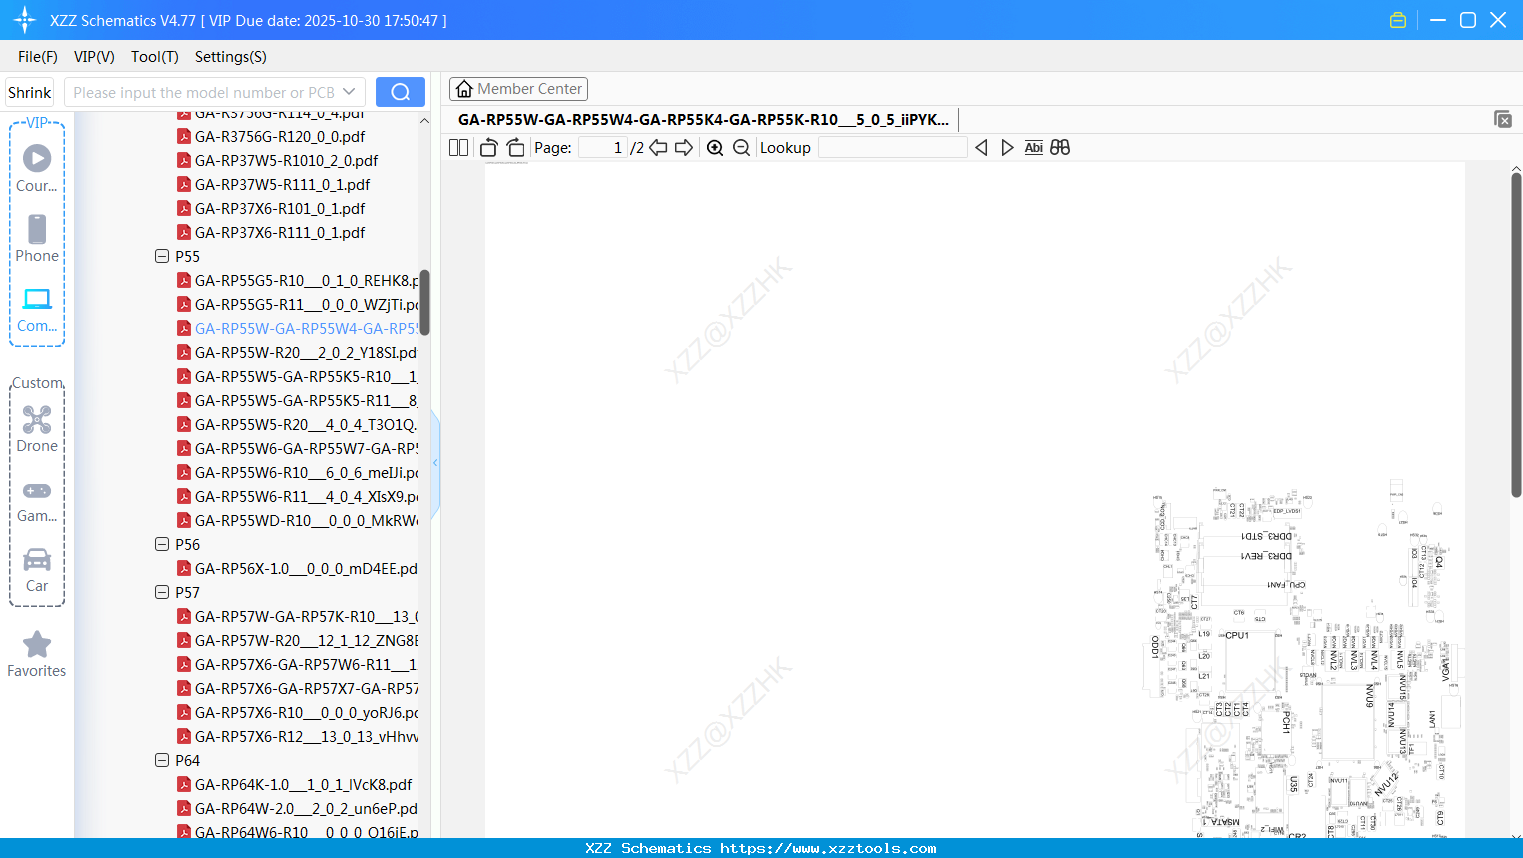Select the highlighted GA-RP55W-GA-RP55W4 tree file

(298, 328)
